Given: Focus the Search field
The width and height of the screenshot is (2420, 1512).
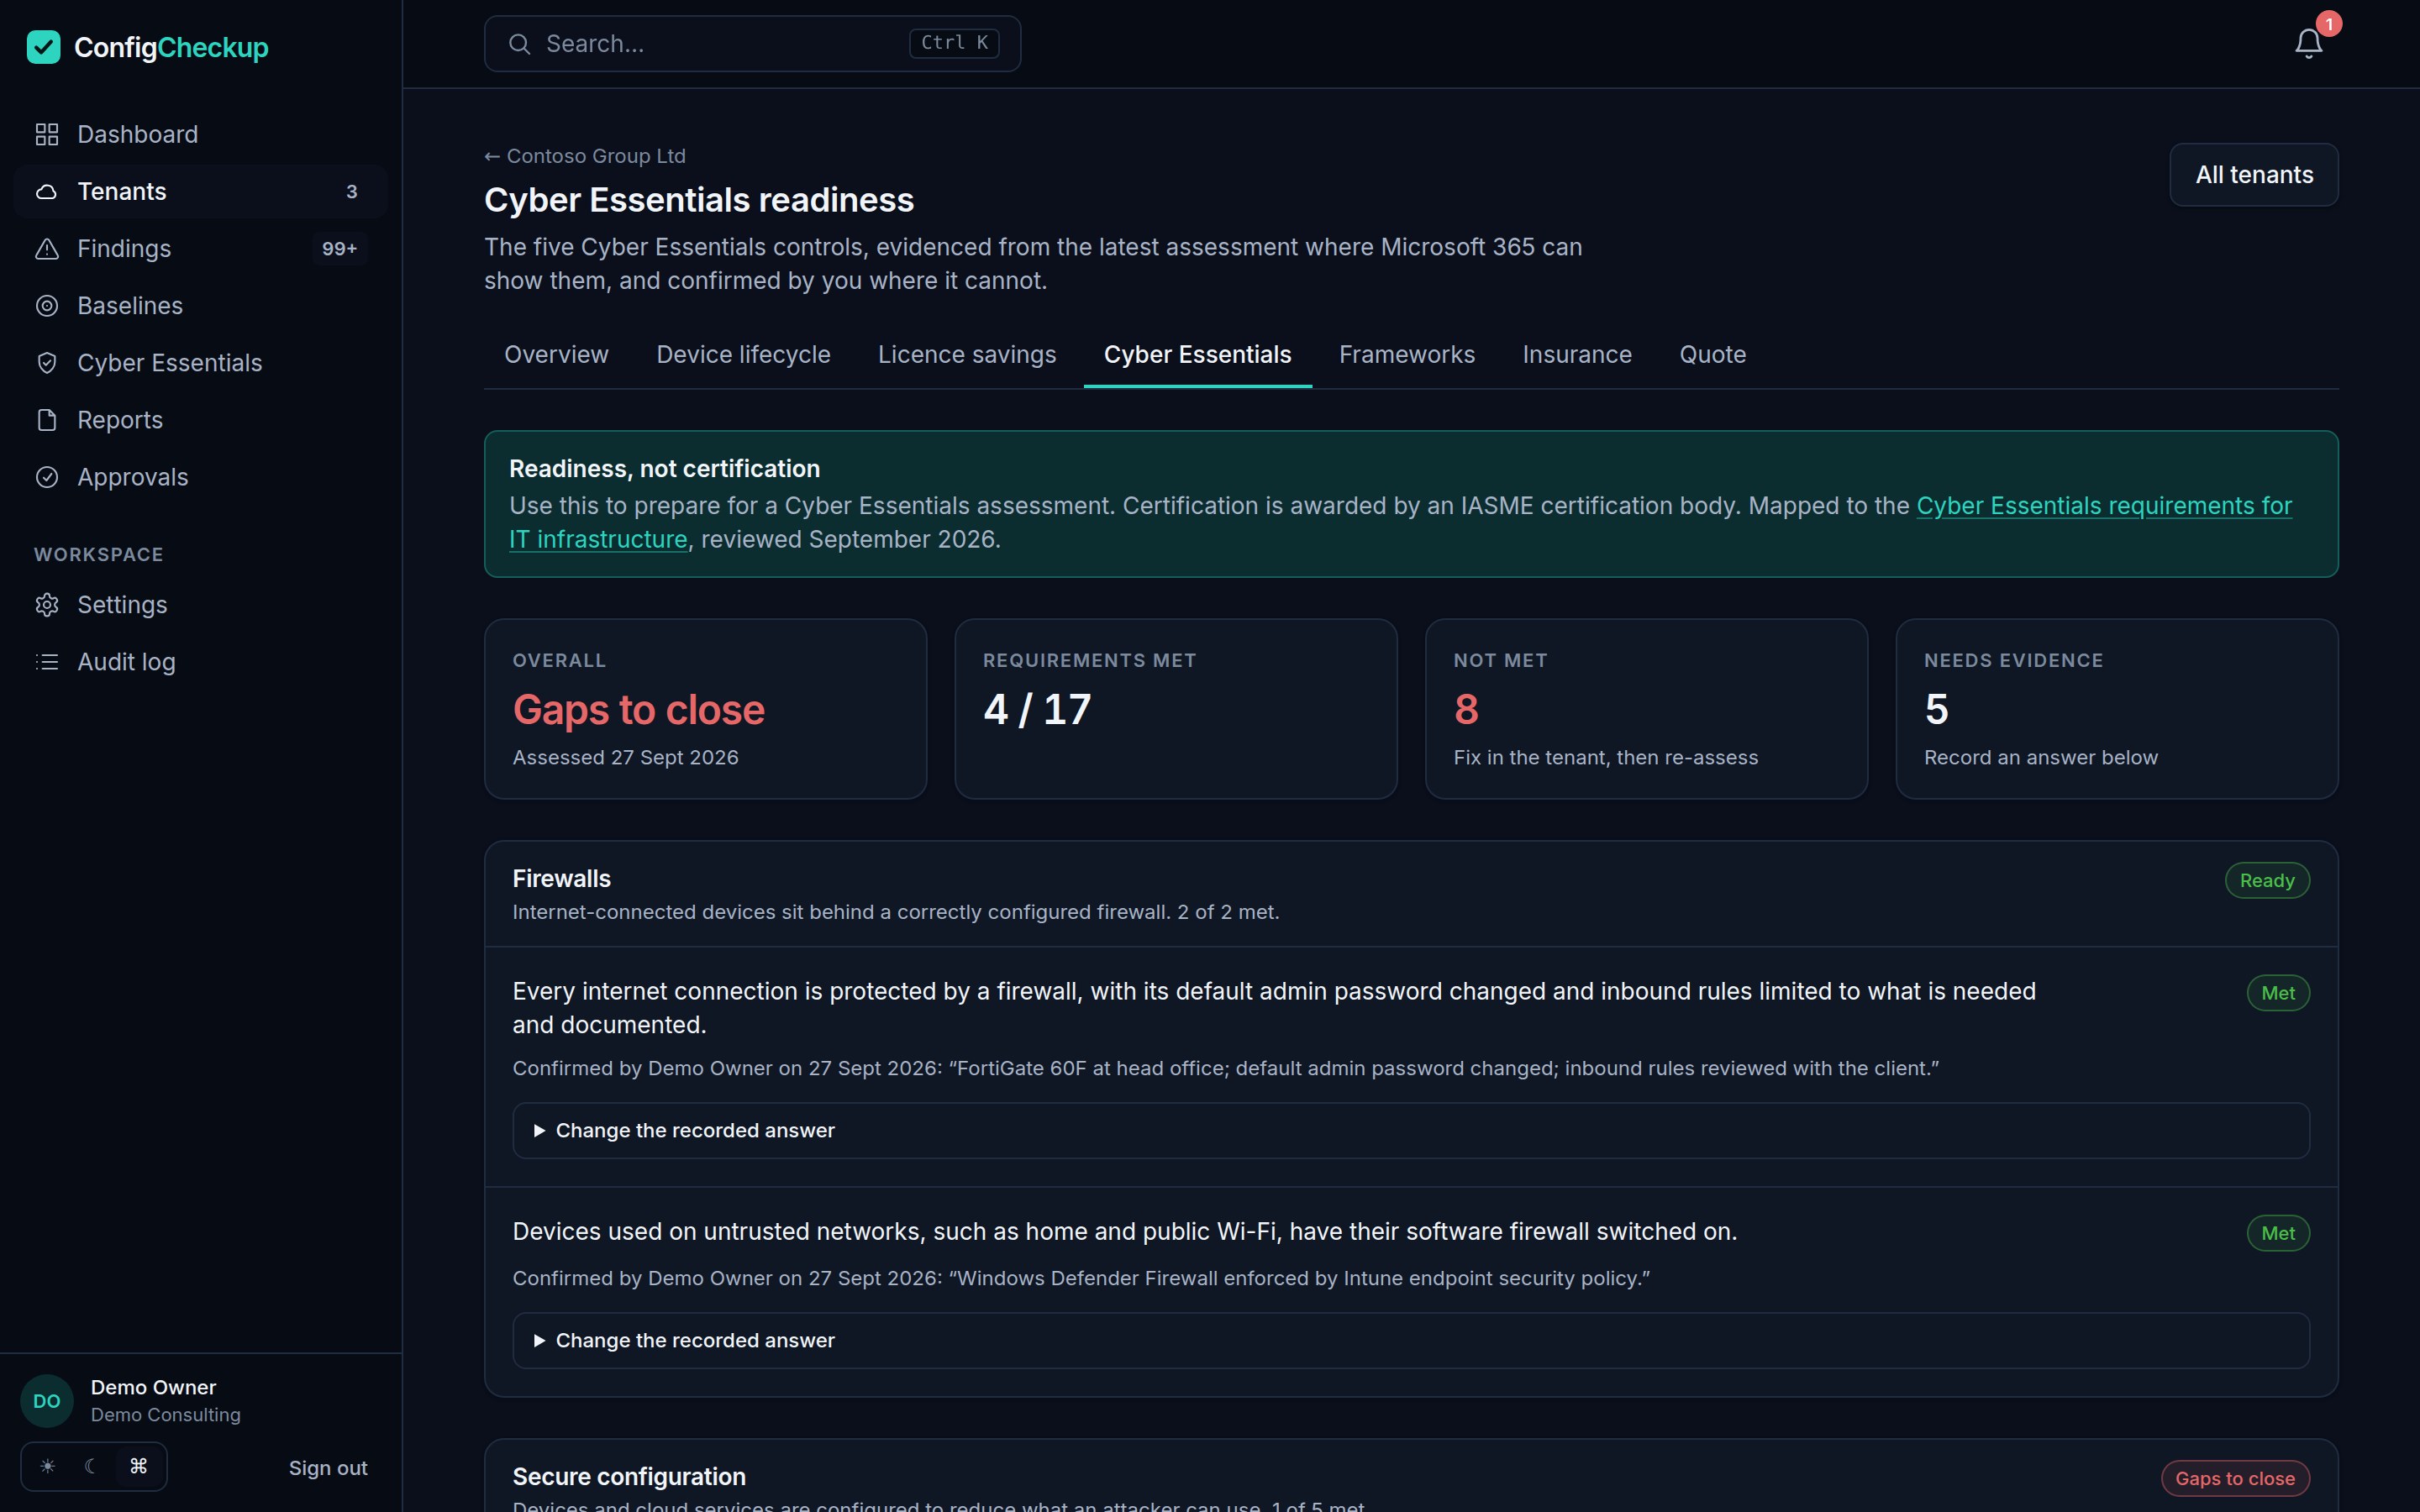Looking at the screenshot, I should click(752, 43).
